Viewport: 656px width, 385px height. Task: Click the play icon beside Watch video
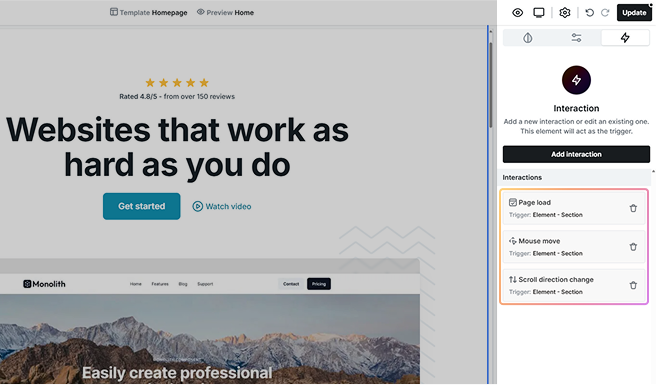click(197, 206)
